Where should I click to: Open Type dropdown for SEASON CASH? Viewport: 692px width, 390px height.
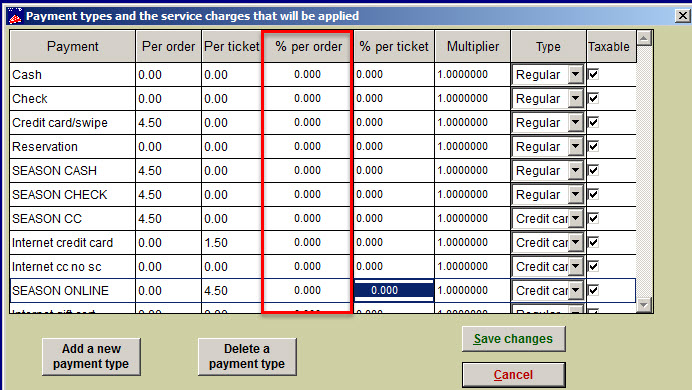tap(575, 171)
